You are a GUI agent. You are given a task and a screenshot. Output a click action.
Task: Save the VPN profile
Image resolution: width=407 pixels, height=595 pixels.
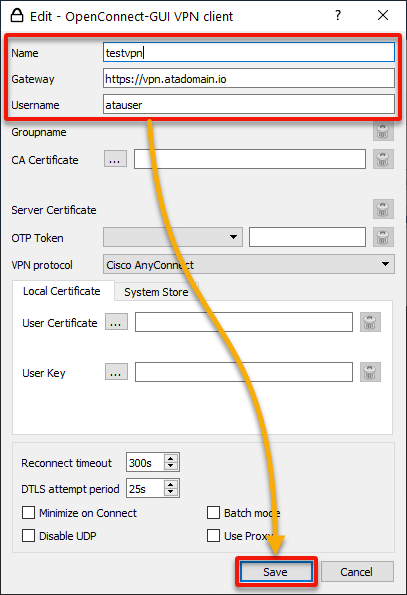[276, 571]
